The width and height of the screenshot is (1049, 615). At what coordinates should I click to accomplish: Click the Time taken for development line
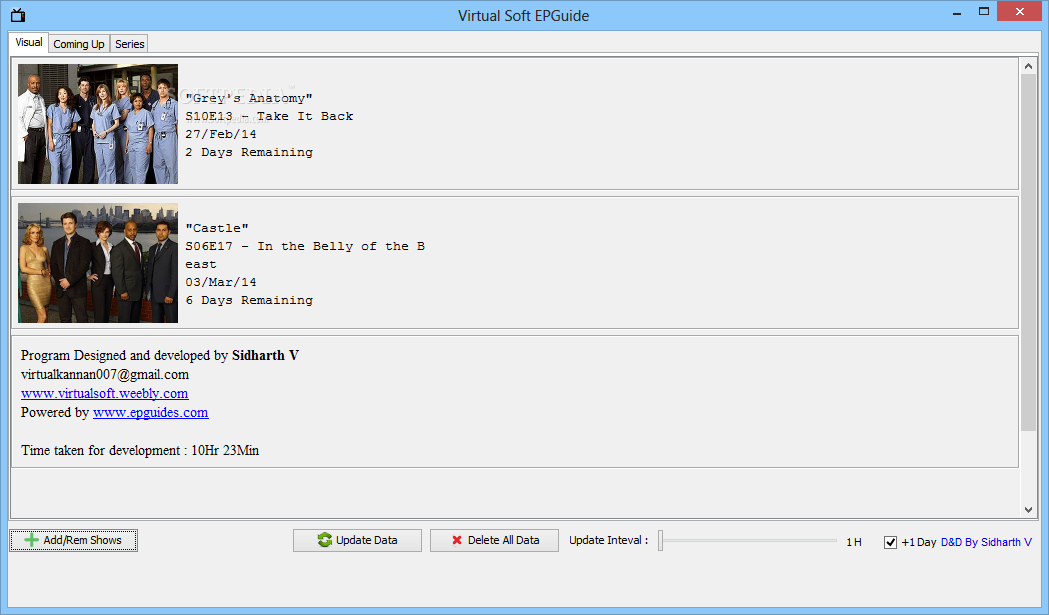coord(140,450)
